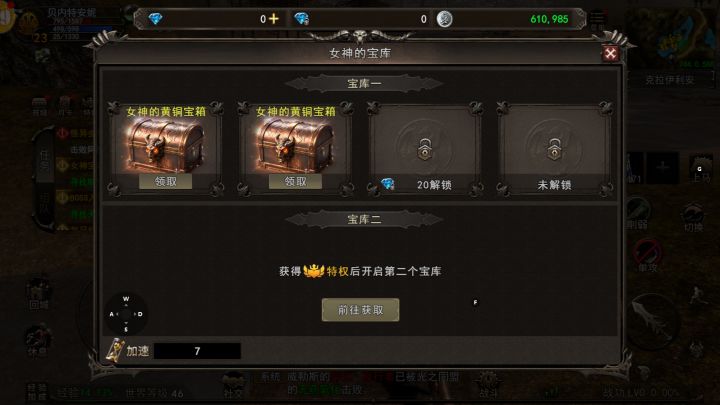Viewport: 720px width, 405px height.
Task: Select the 未解锁 locked chest slot
Action: (x=554, y=150)
